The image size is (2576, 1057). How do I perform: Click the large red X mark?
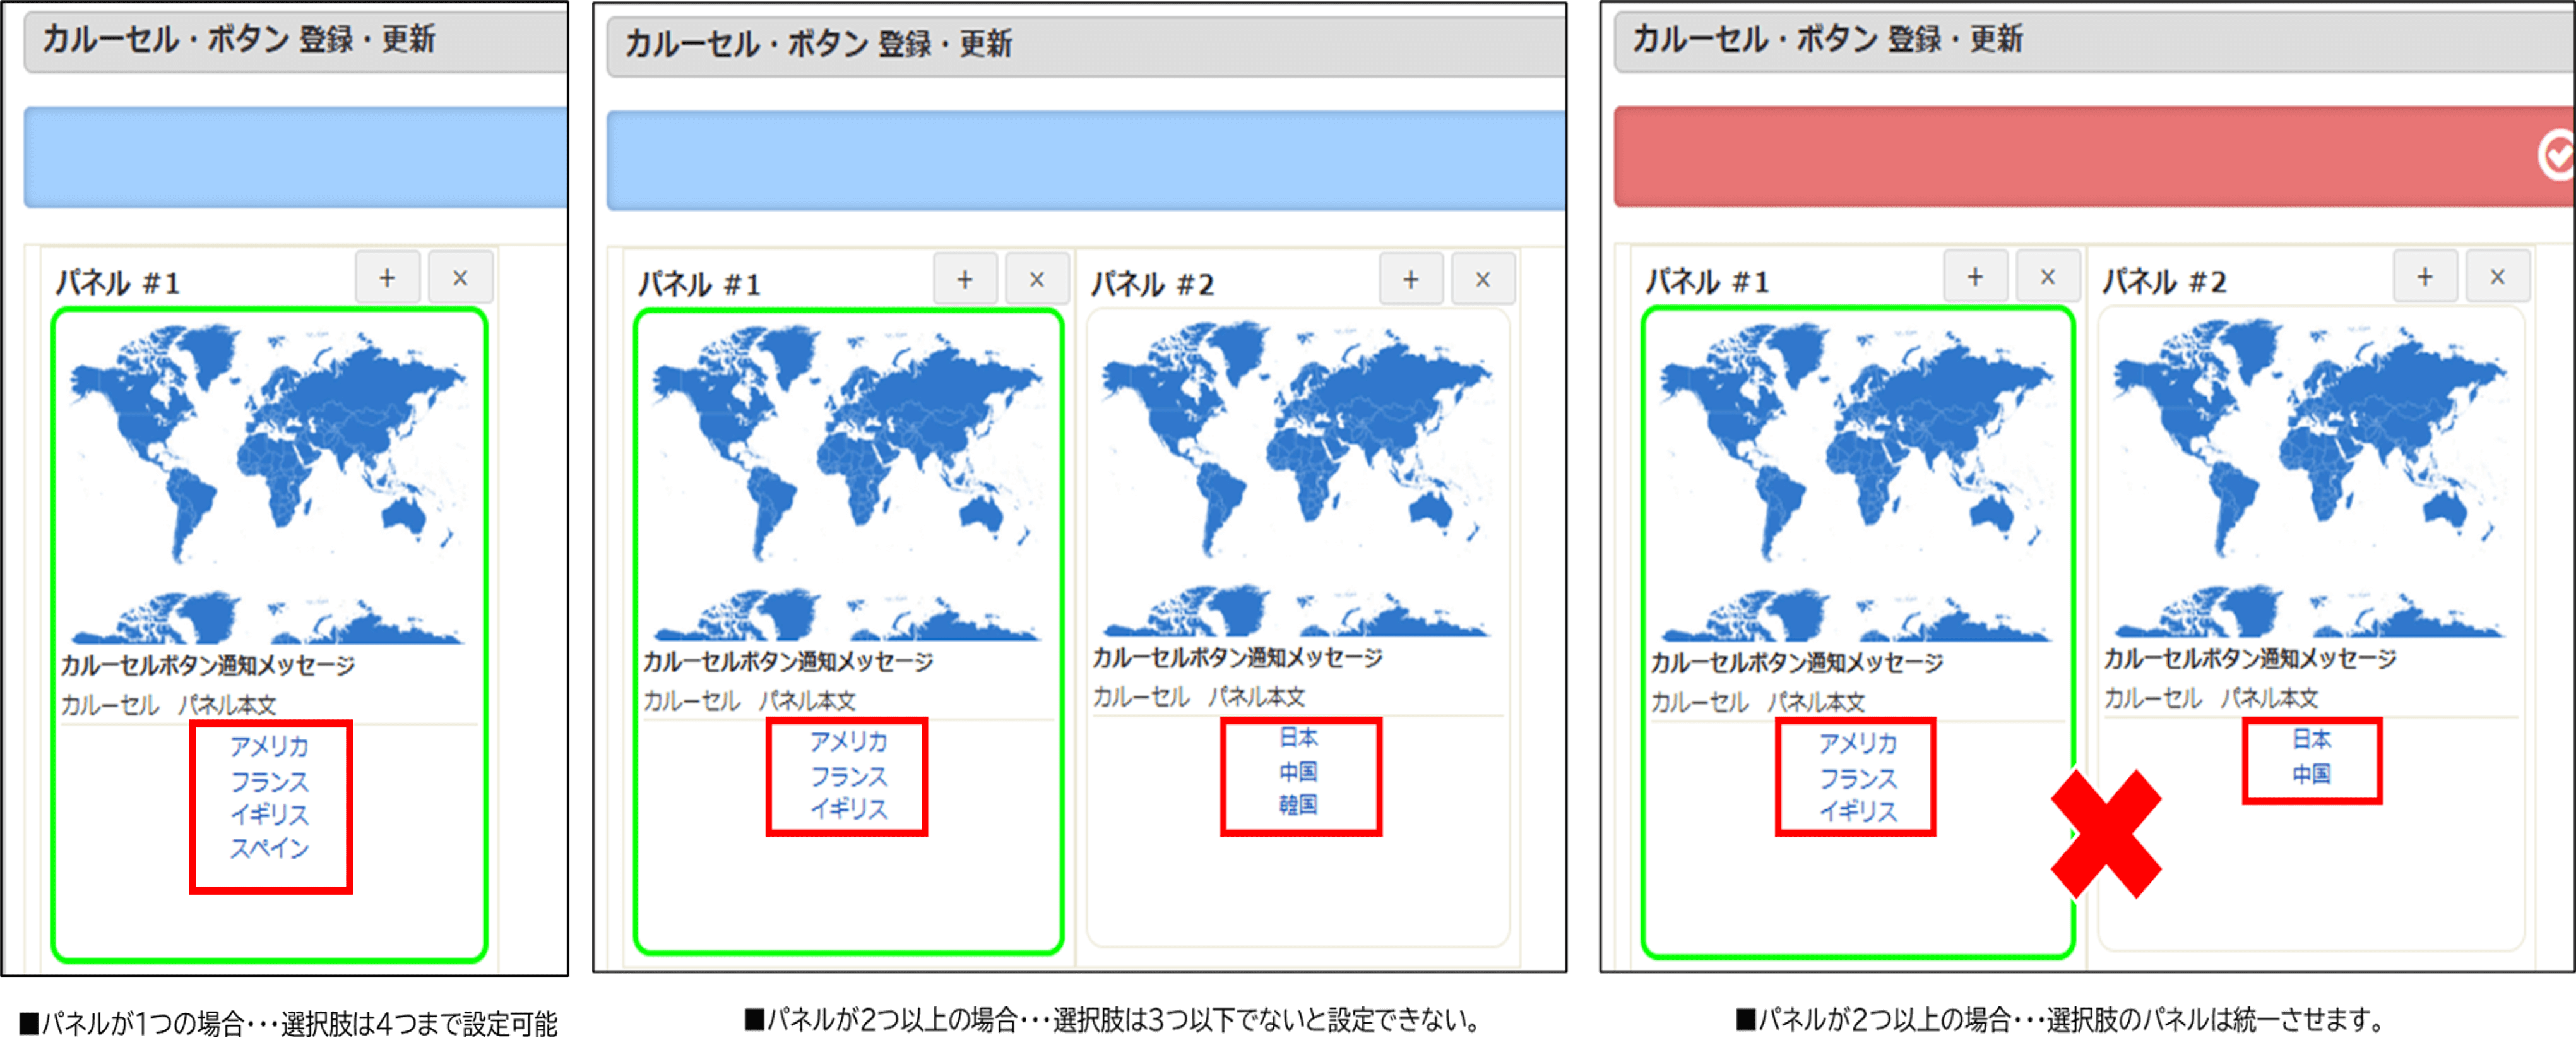point(2106,834)
